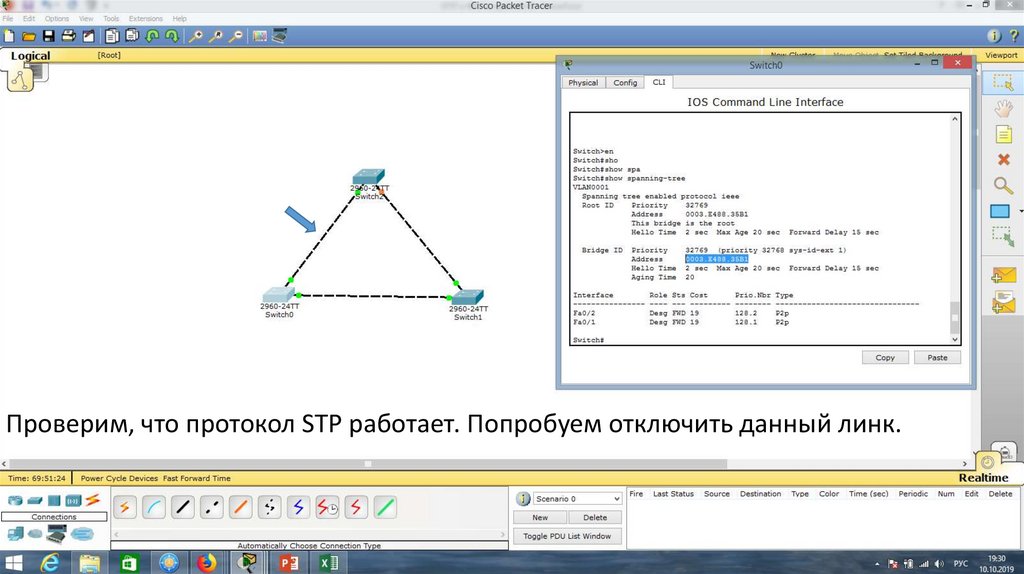This screenshot has width=1024, height=574.
Task: Select the orange fiber cable
Action: click(240, 507)
